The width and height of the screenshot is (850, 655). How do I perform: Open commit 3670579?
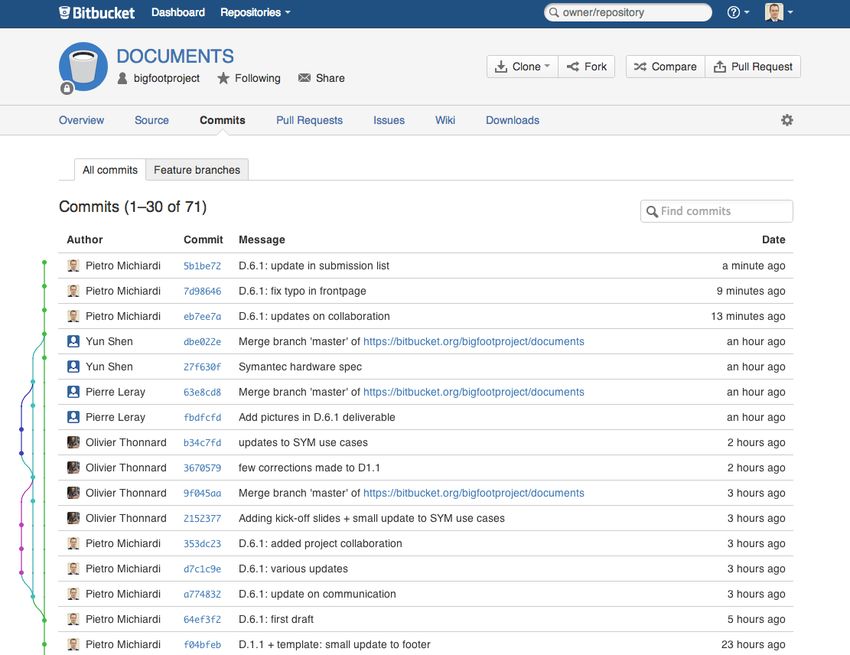click(x=202, y=468)
